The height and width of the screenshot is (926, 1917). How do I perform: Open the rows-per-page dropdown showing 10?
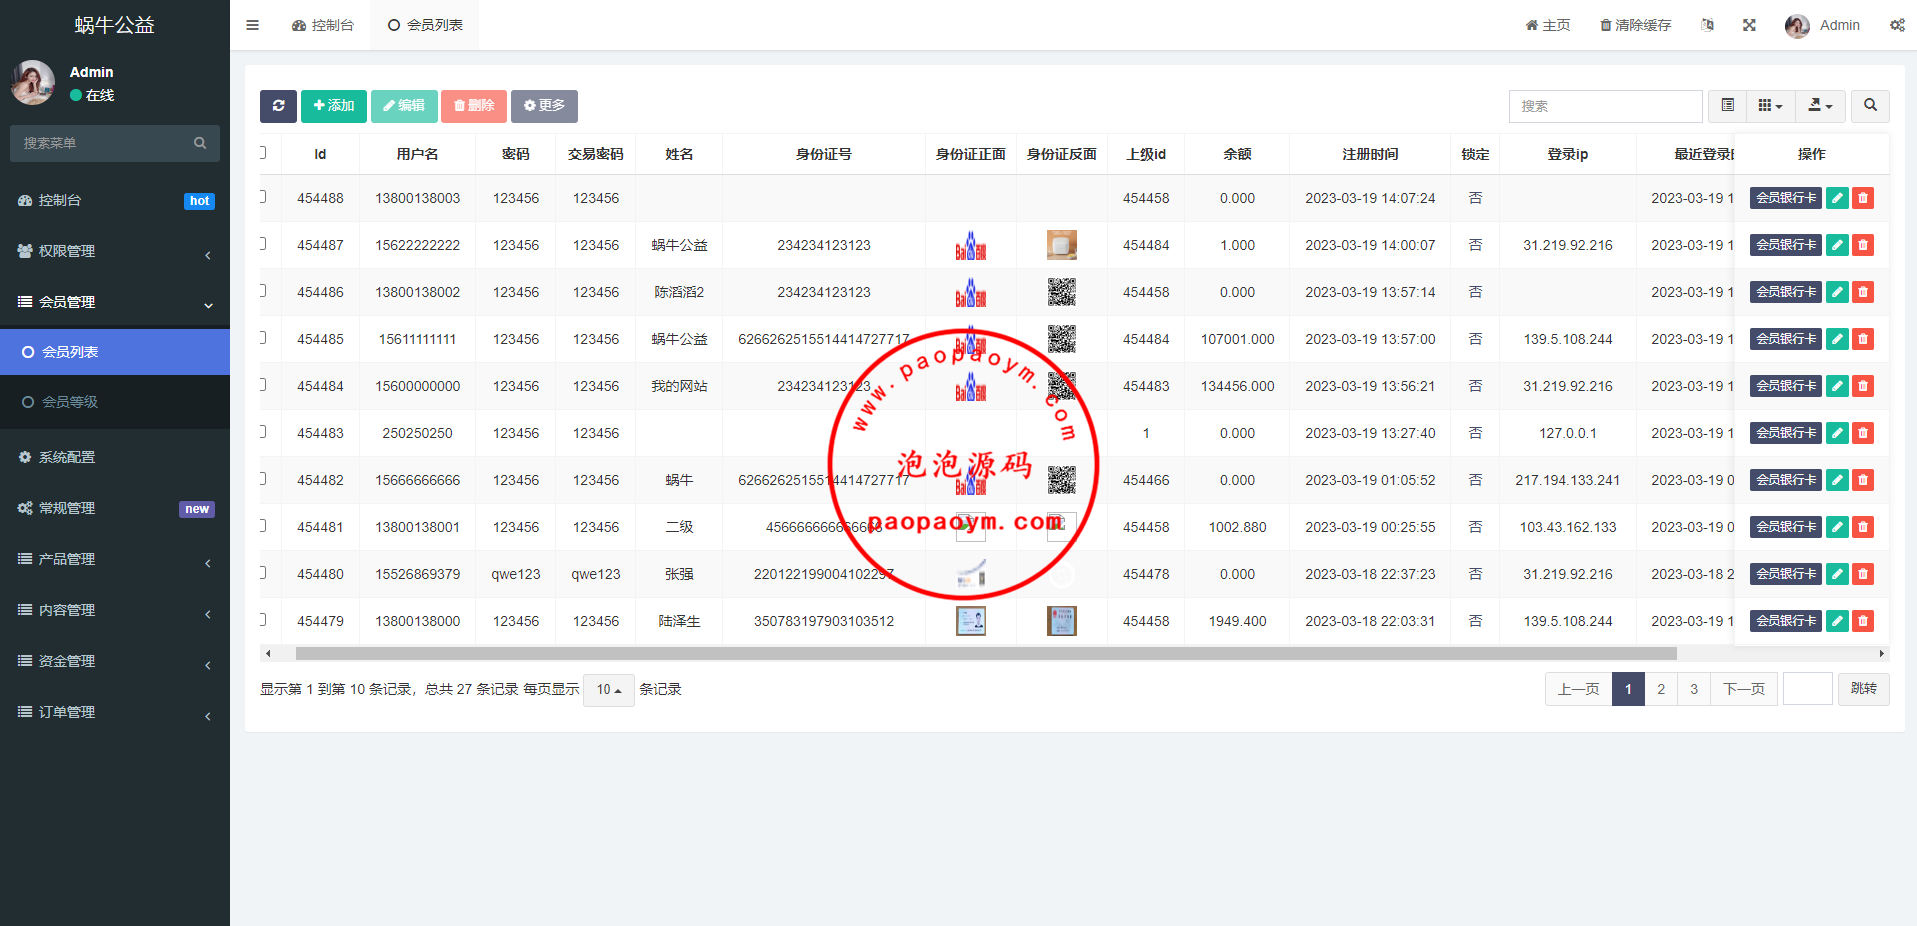click(x=608, y=690)
